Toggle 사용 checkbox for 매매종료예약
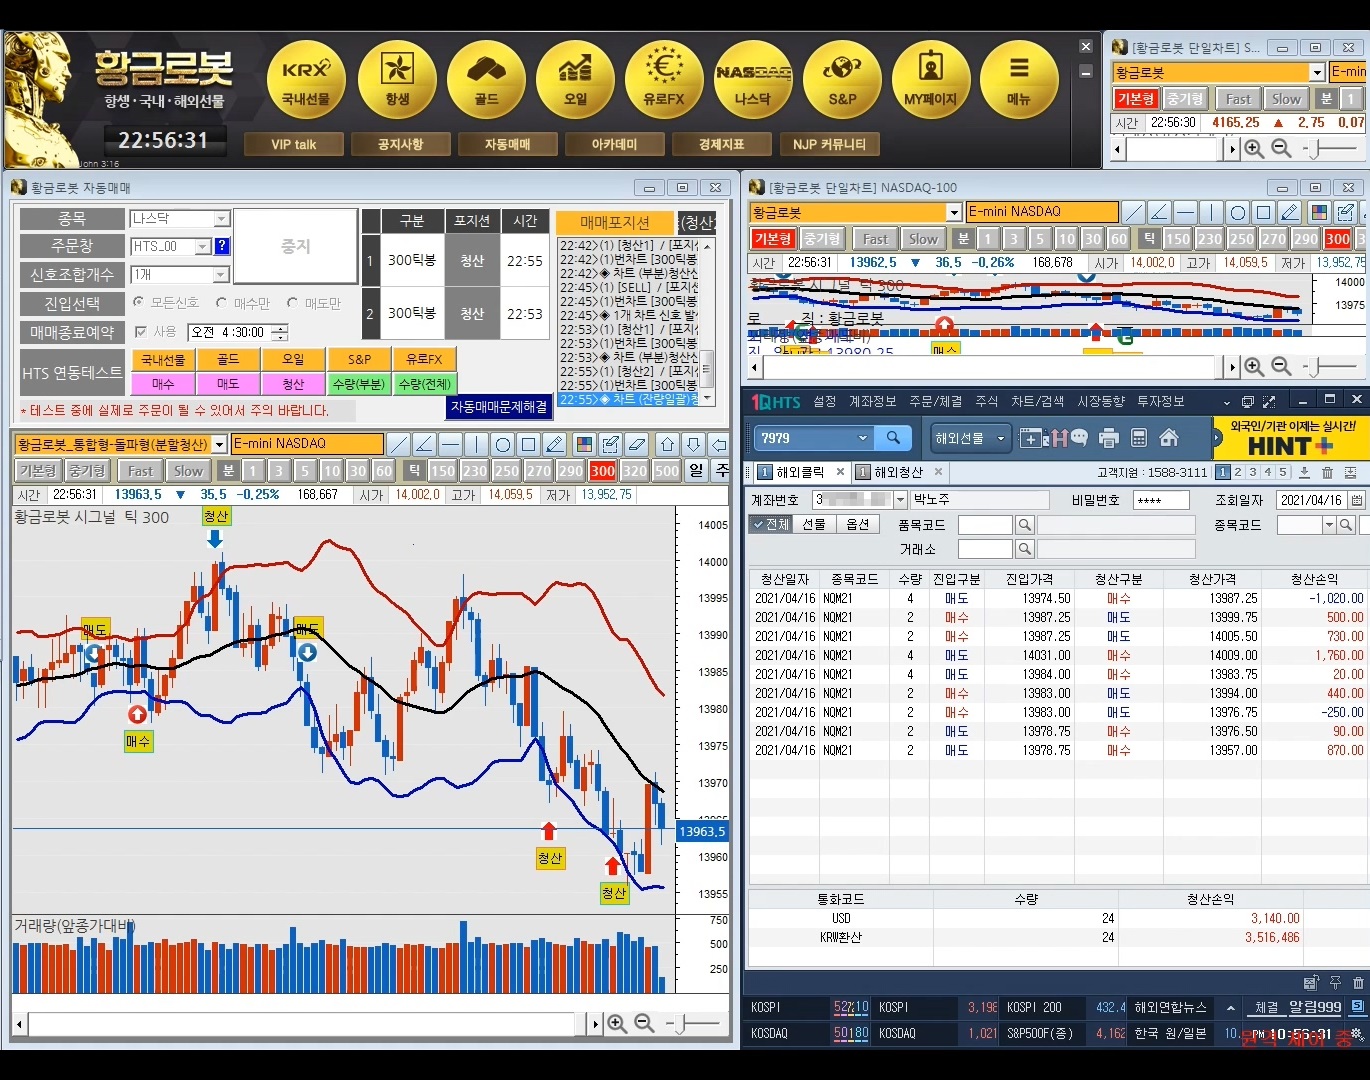The image size is (1370, 1080). (x=140, y=331)
